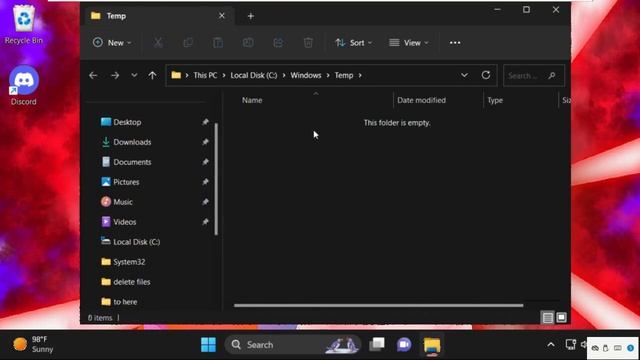Click pin icon next to Pictures
The height and width of the screenshot is (360, 640).
pos(205,182)
